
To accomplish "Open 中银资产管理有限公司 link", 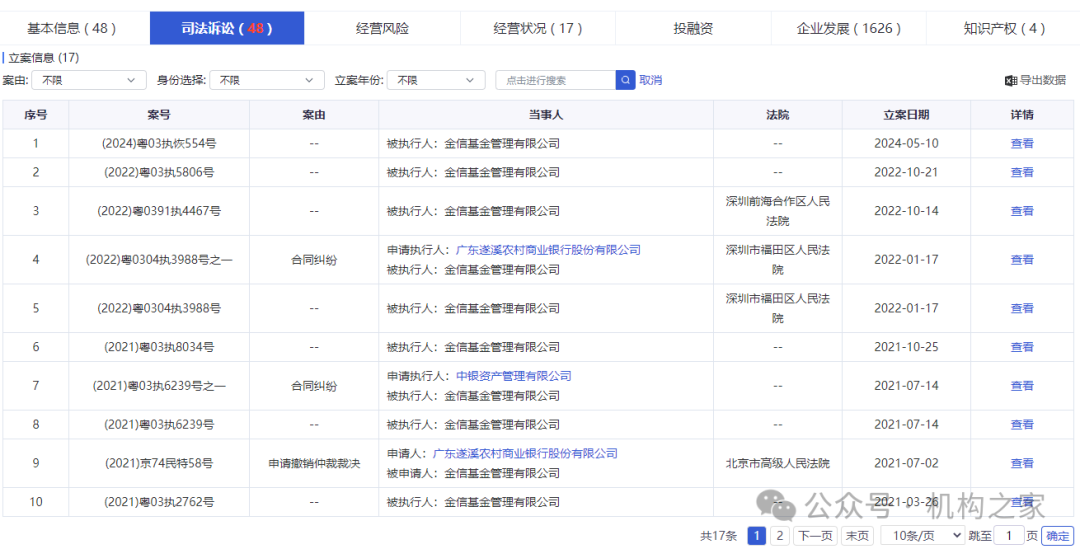I will (x=514, y=376).
